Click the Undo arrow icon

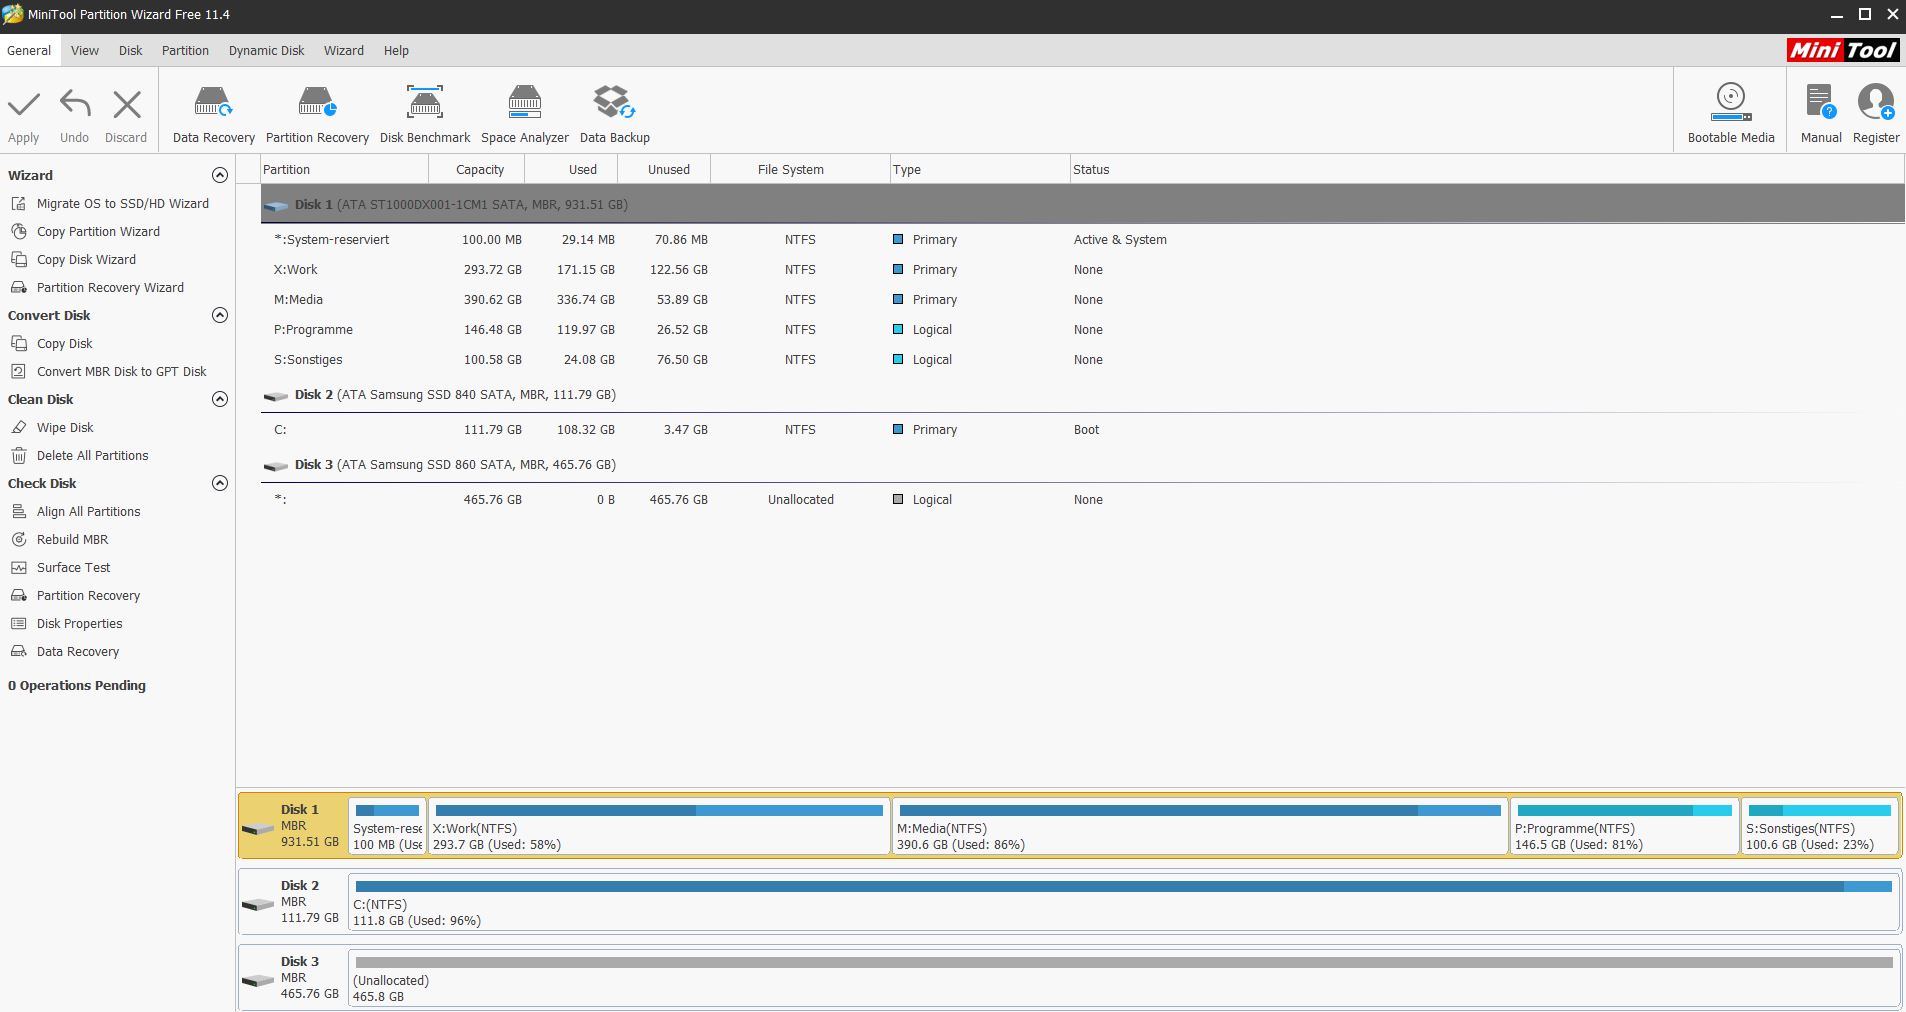[x=75, y=104]
